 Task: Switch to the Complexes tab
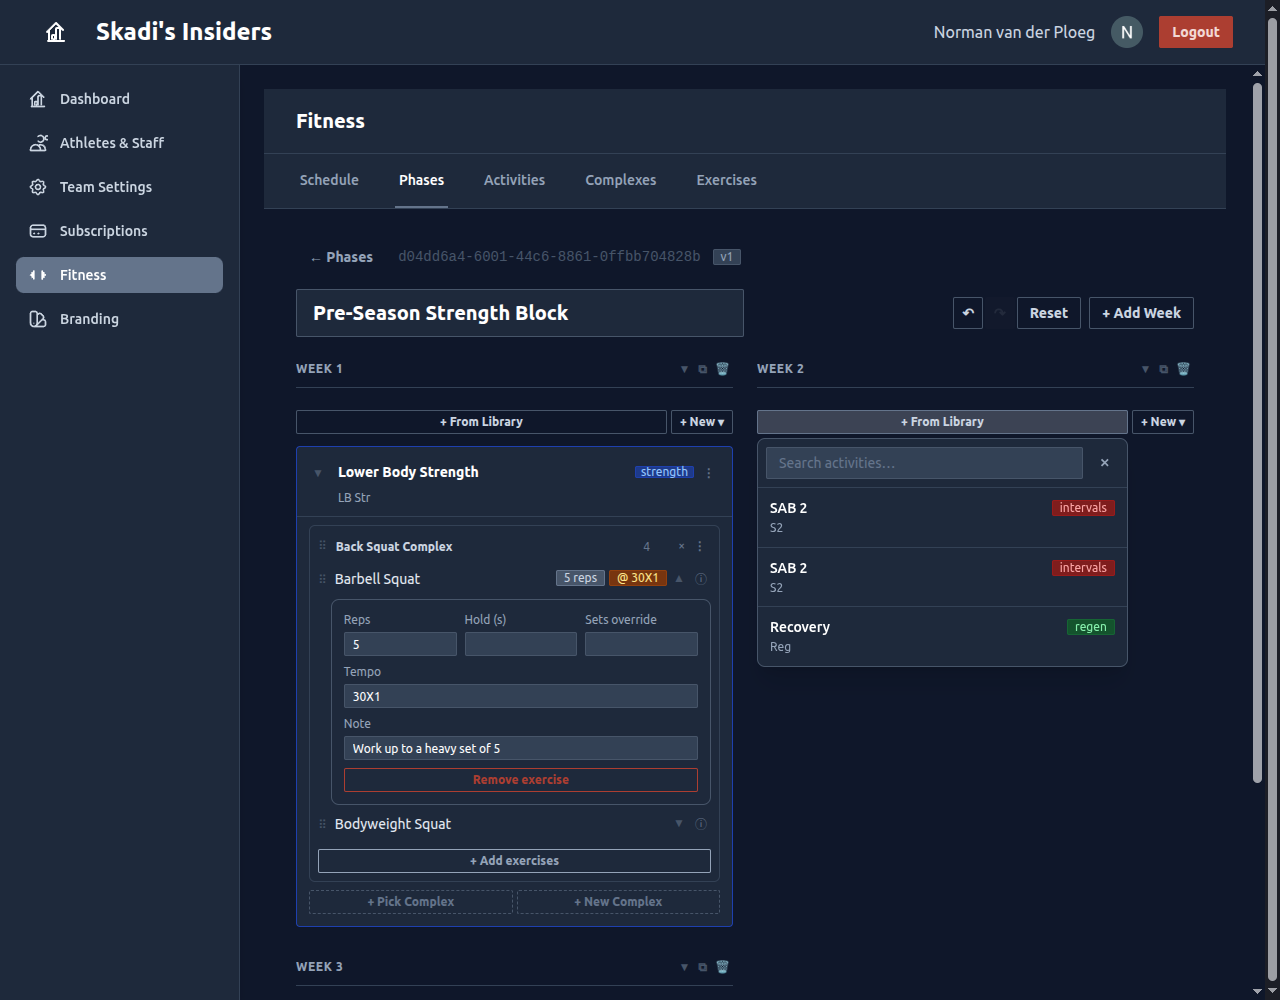pos(621,180)
